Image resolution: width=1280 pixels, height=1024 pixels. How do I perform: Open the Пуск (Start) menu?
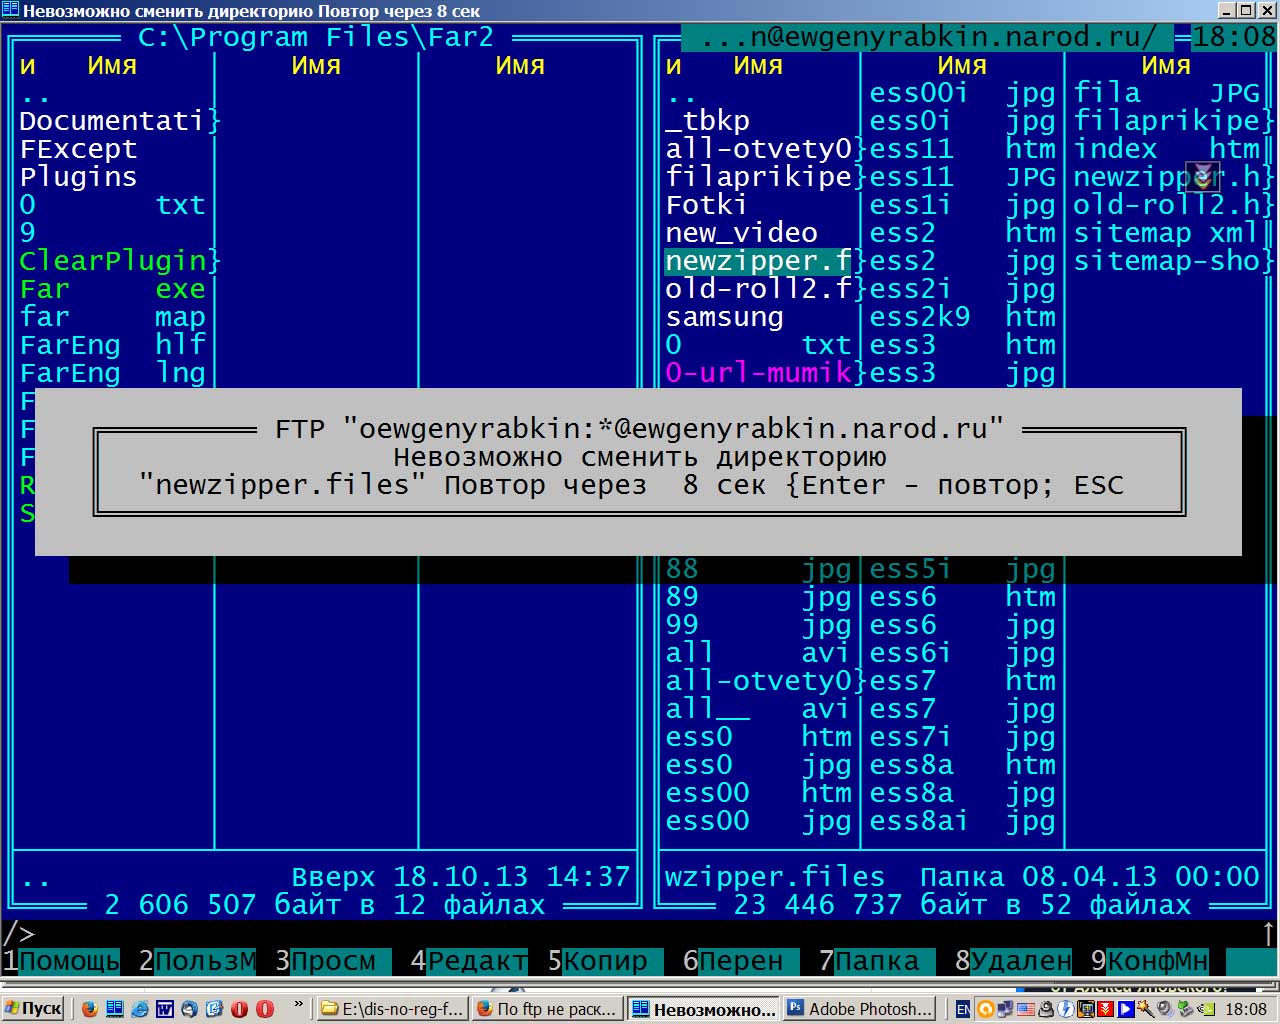(33, 1009)
